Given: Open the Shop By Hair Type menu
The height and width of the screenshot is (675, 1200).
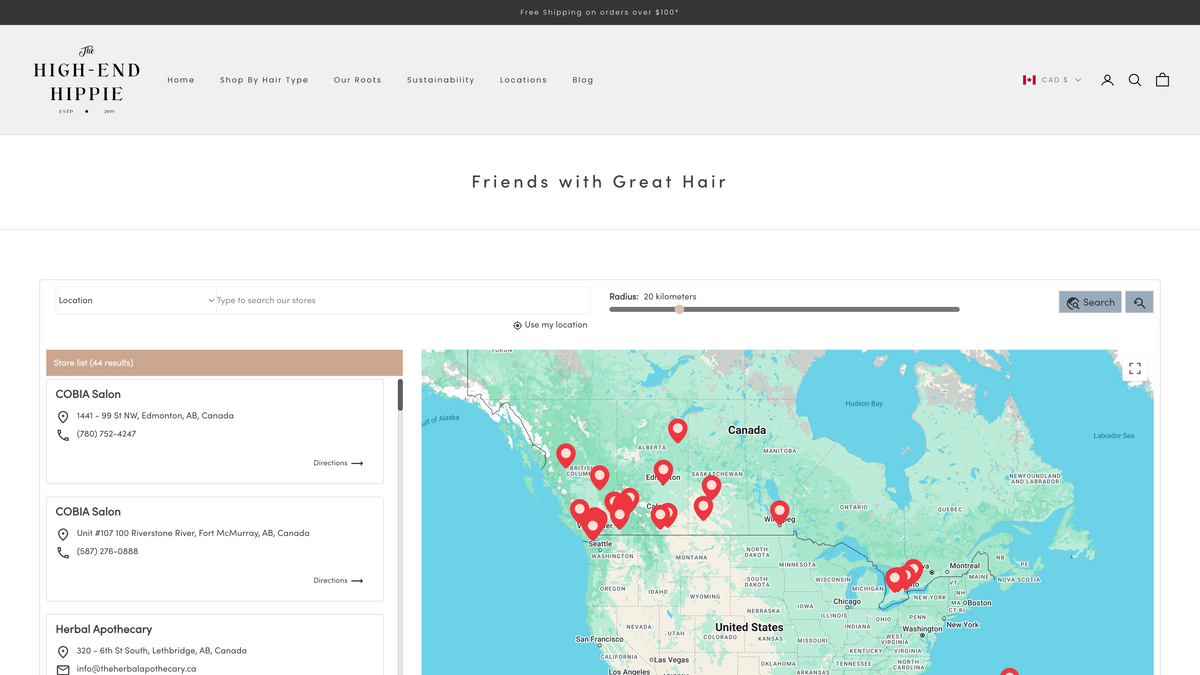Looking at the screenshot, I should click(x=264, y=80).
